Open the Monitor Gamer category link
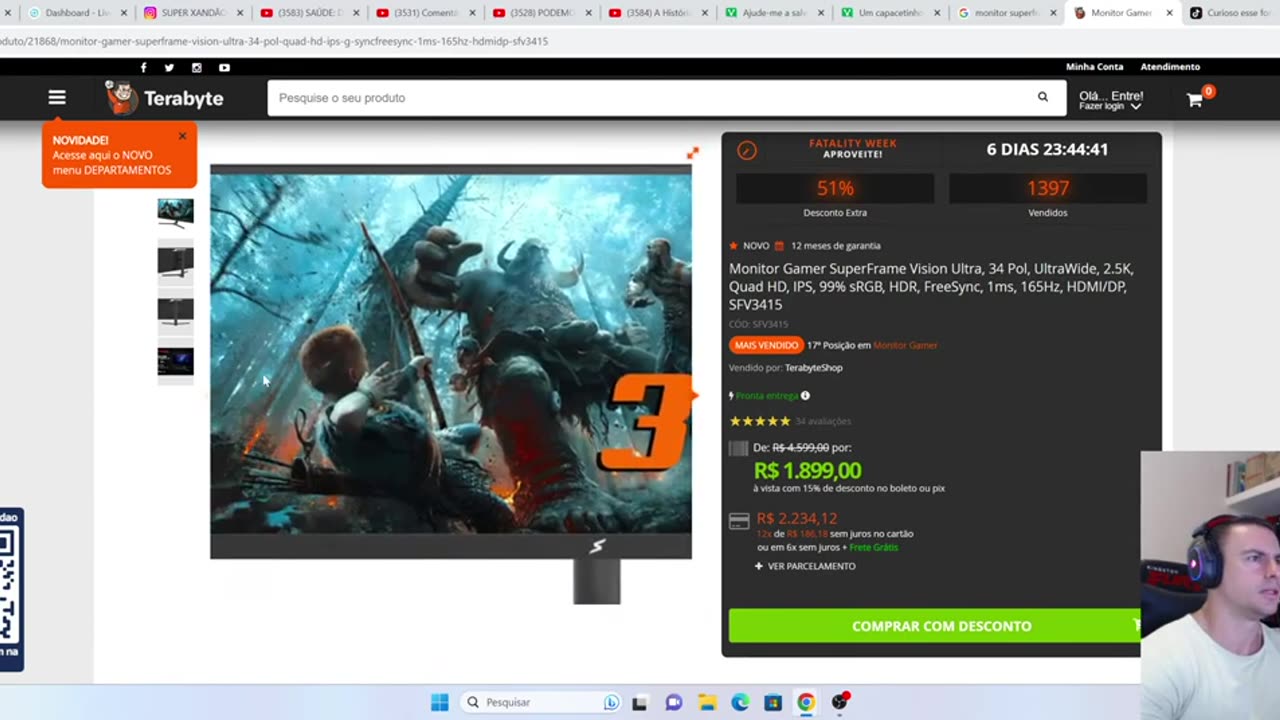1280x720 pixels. [x=905, y=345]
